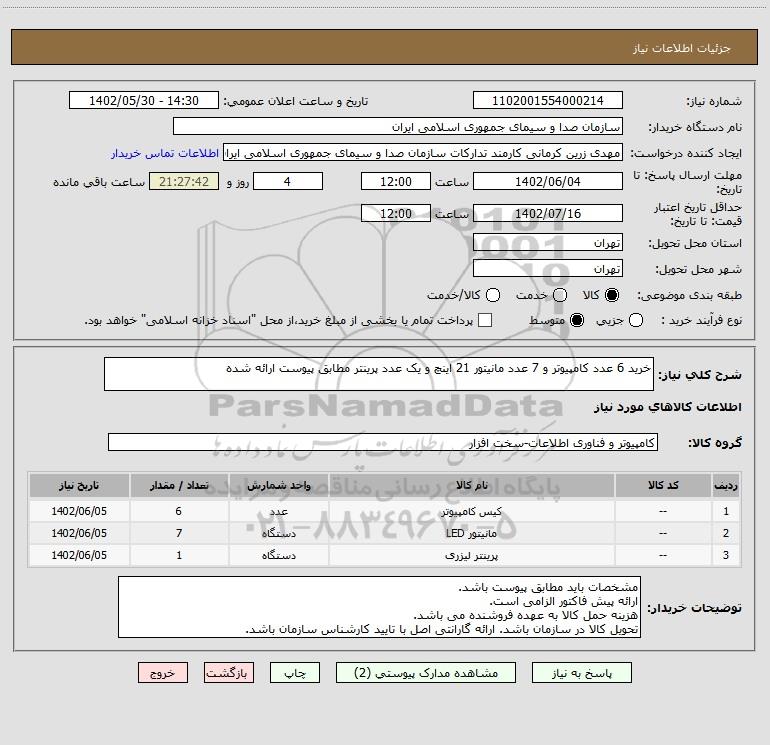Click the واحد شمارش column header

(278, 485)
